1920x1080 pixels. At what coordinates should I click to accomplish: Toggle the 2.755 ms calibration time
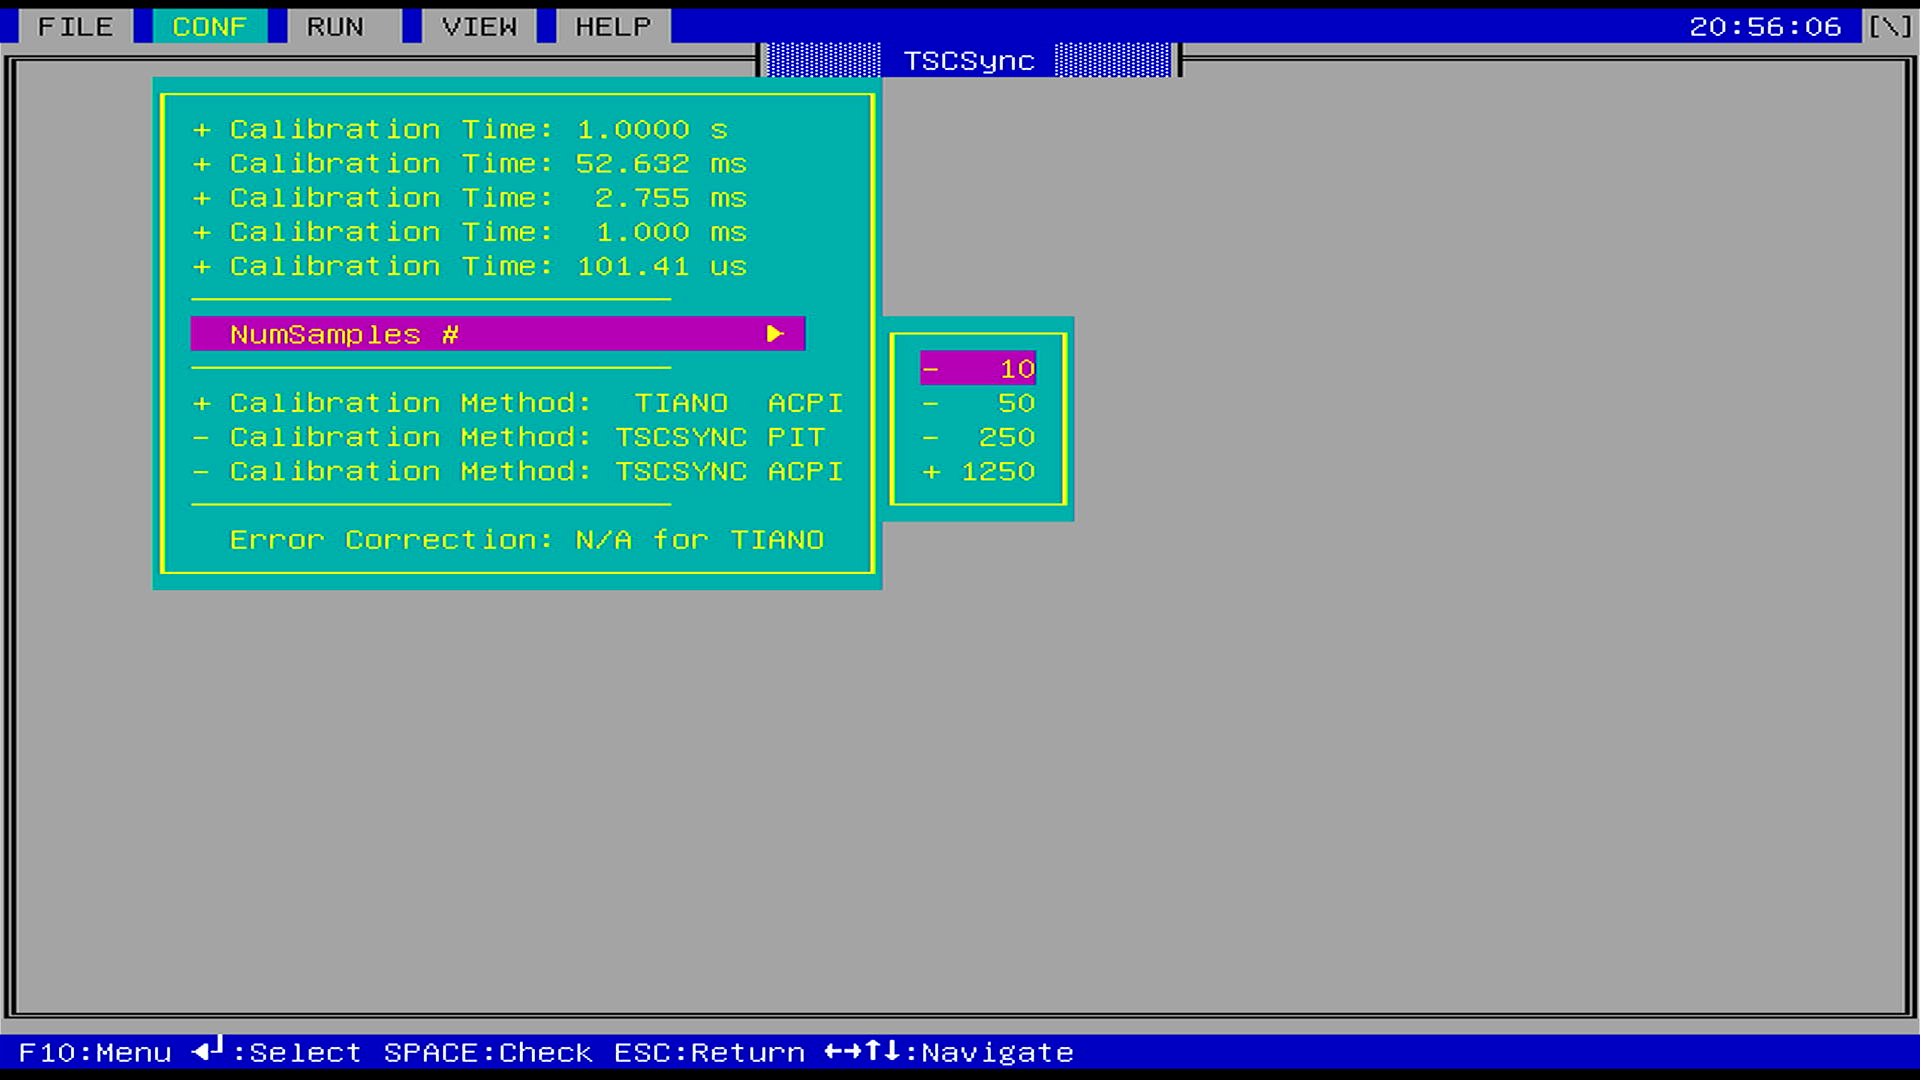tap(470, 198)
